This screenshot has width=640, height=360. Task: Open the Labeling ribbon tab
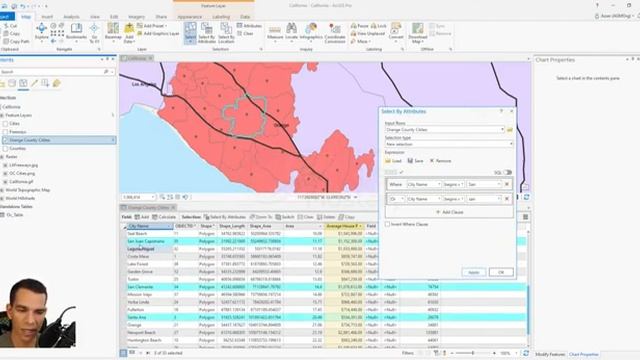click(x=221, y=17)
